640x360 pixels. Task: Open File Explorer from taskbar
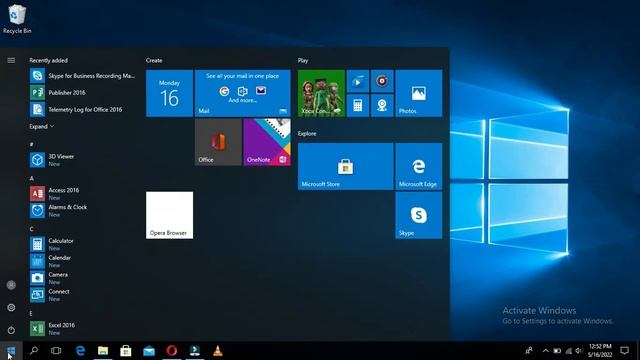(103, 351)
